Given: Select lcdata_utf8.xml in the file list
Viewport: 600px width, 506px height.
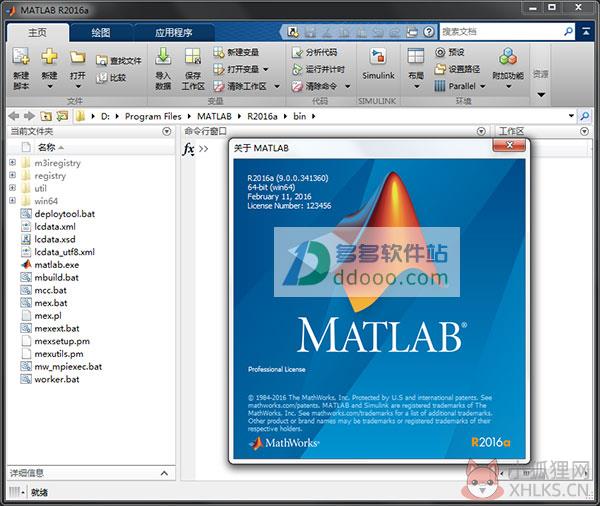Looking at the screenshot, I should tap(64, 252).
